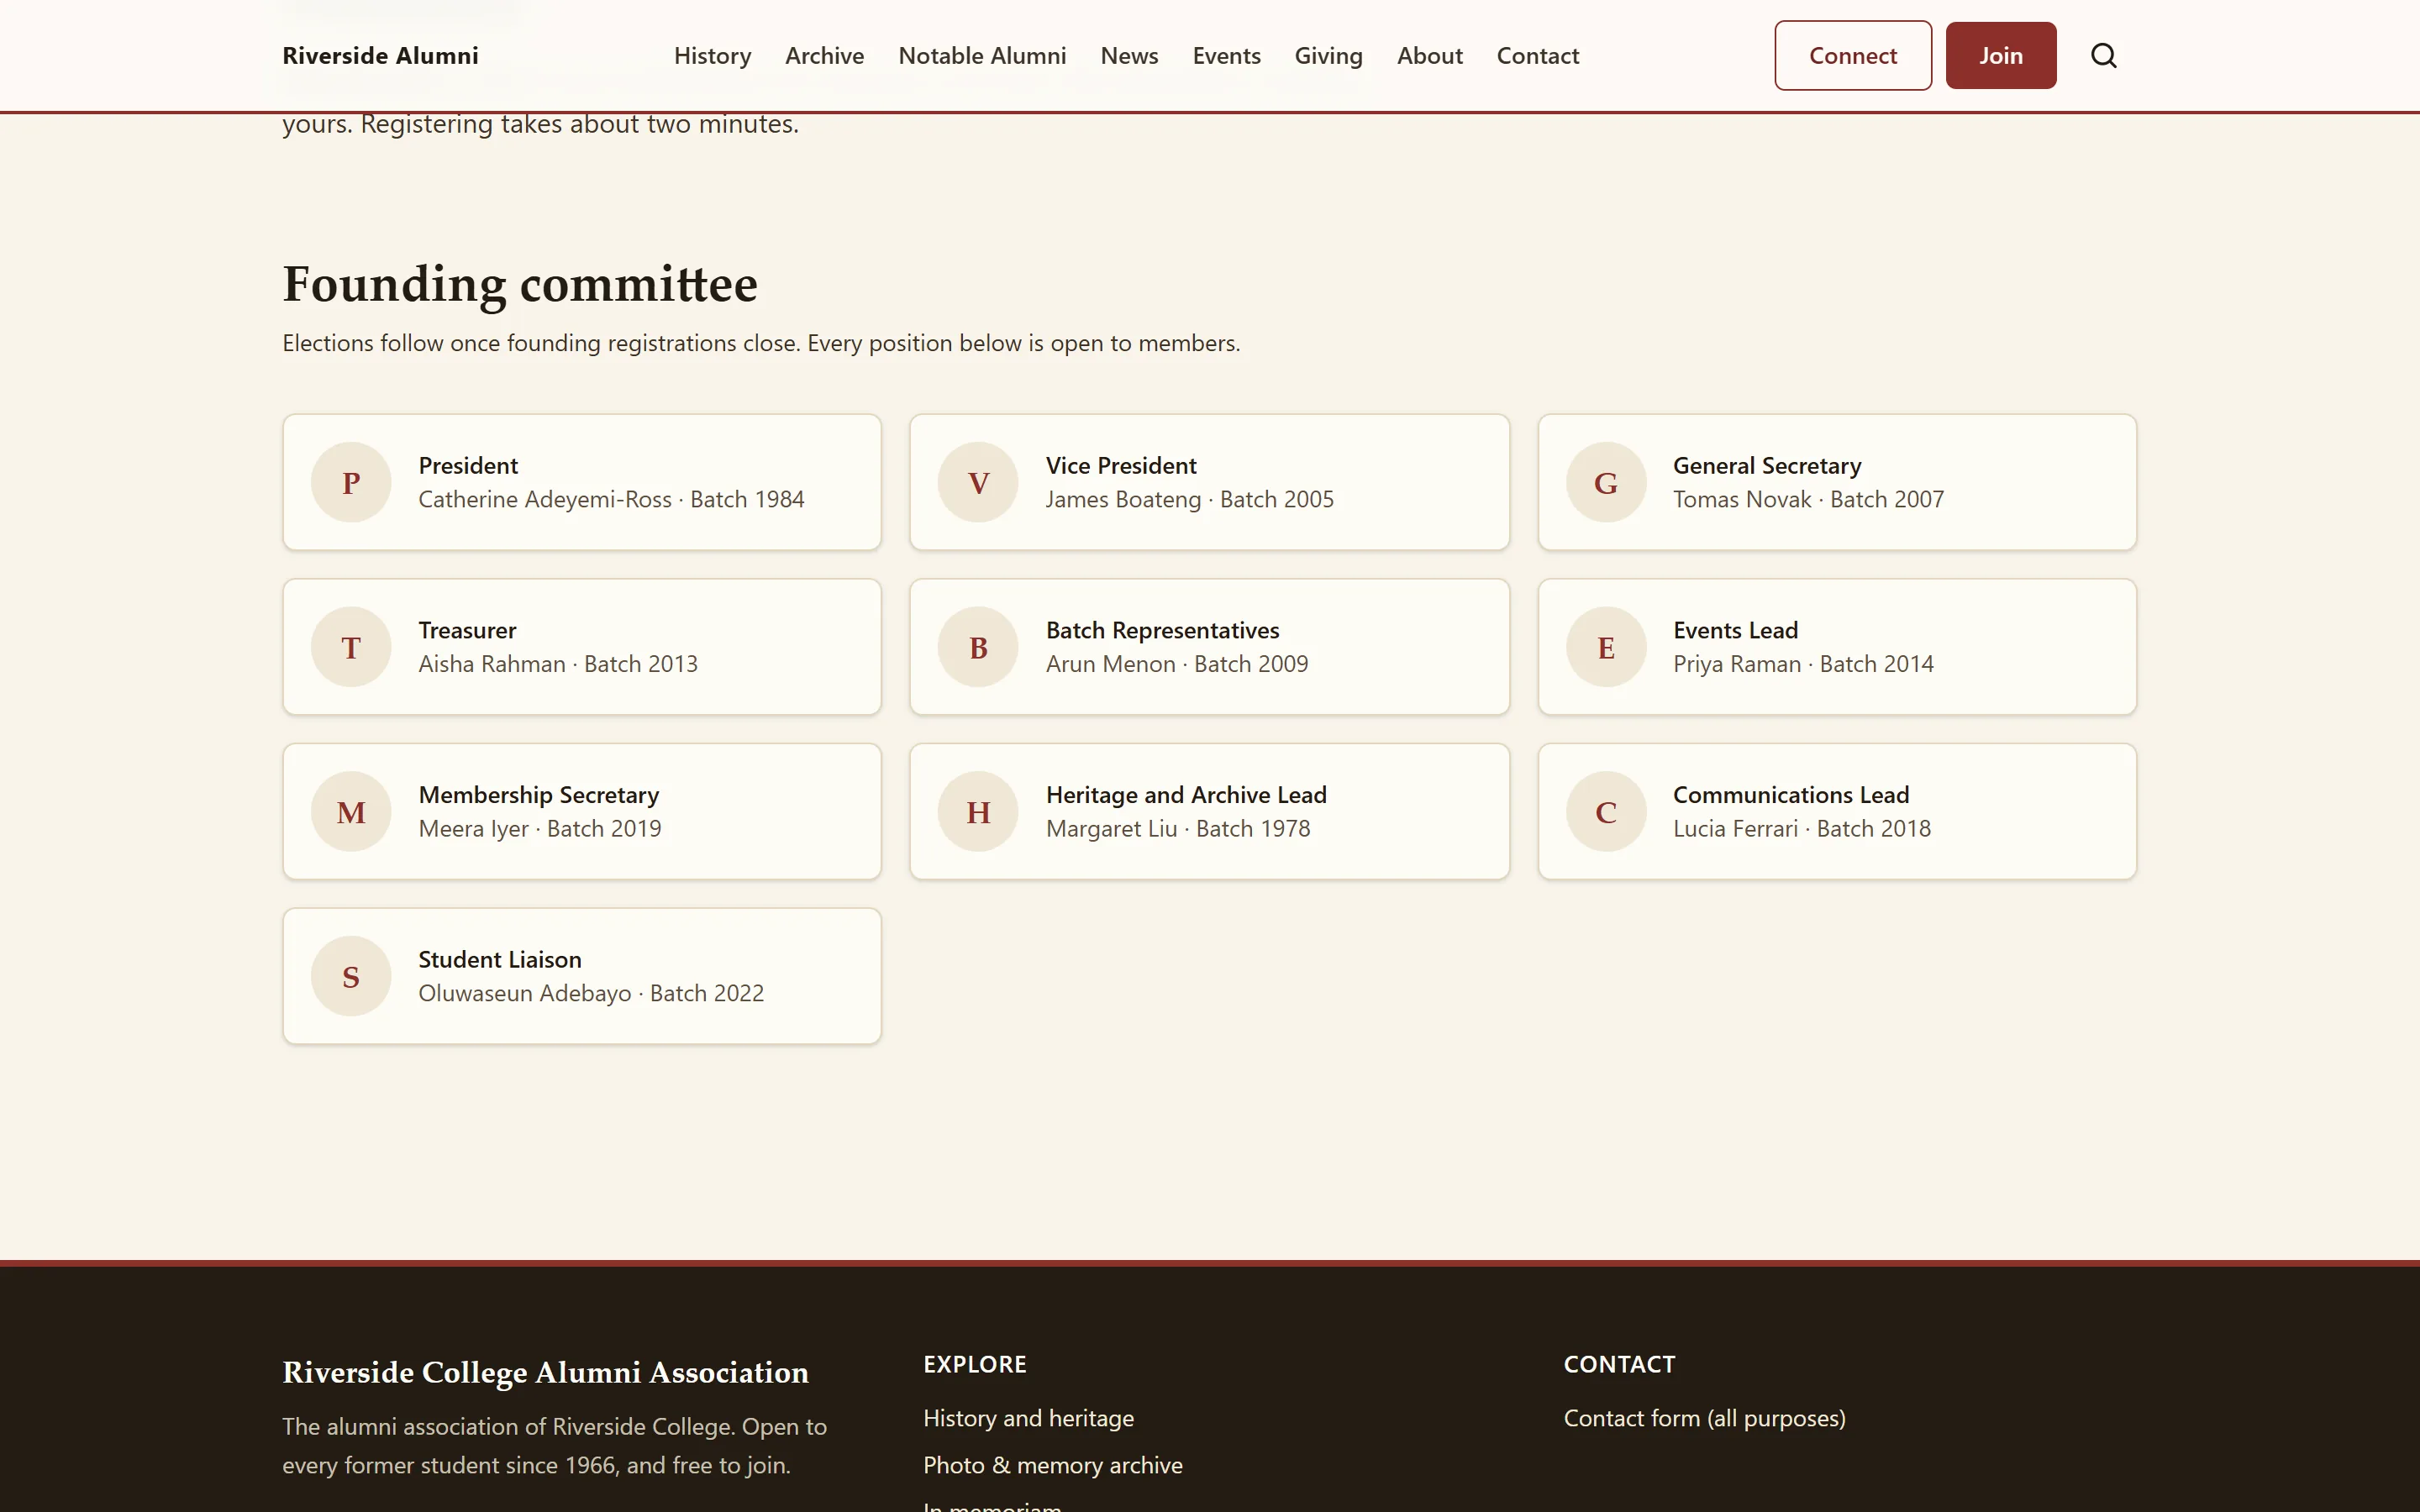Image resolution: width=2420 pixels, height=1512 pixels.
Task: Open Contact form (all purposes) link
Action: 1704,1418
